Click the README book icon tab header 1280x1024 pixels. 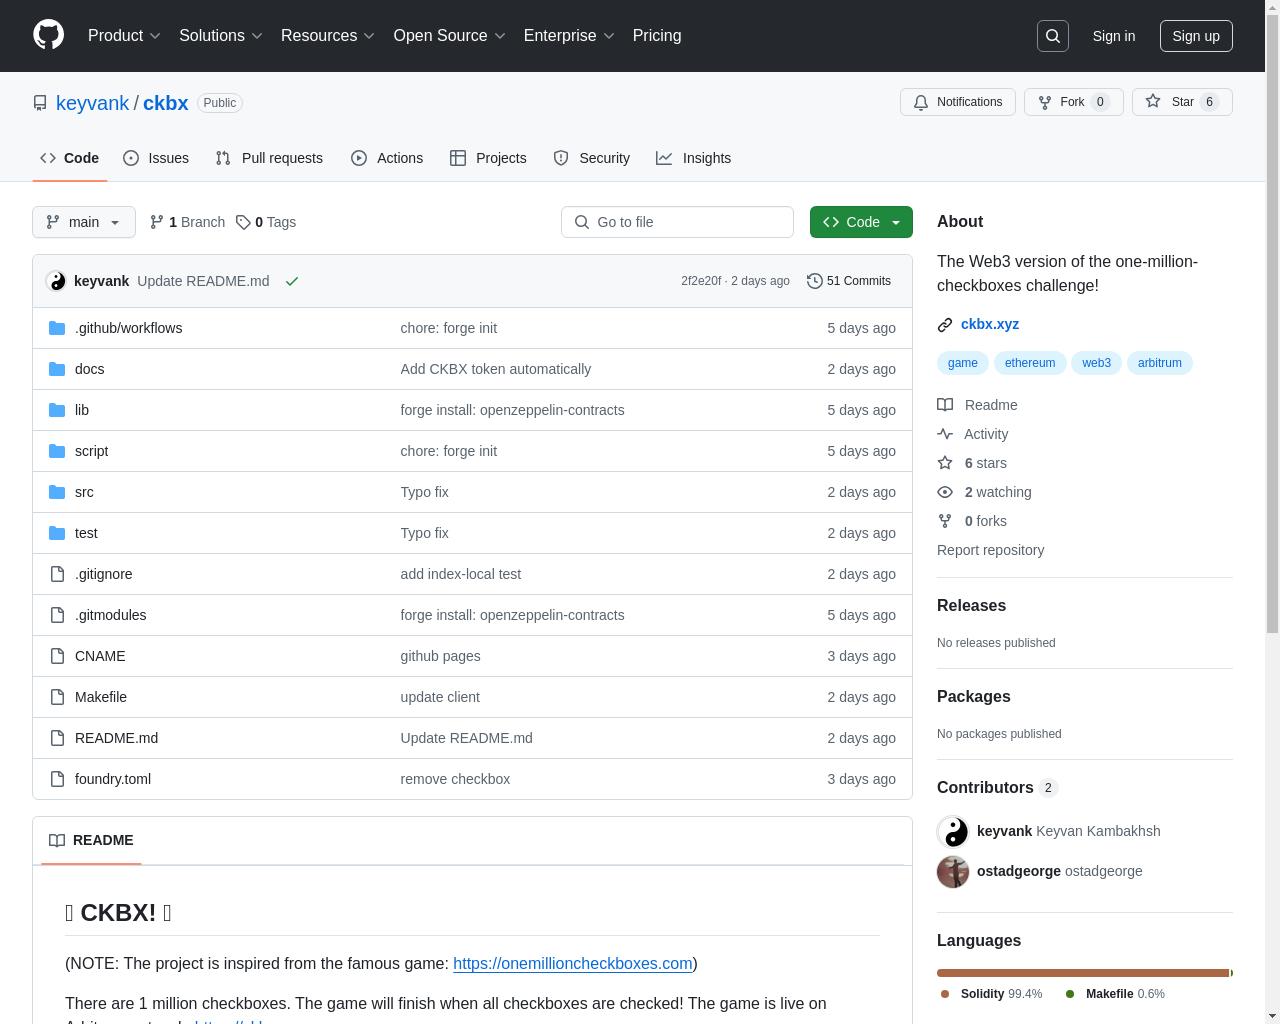coord(57,840)
